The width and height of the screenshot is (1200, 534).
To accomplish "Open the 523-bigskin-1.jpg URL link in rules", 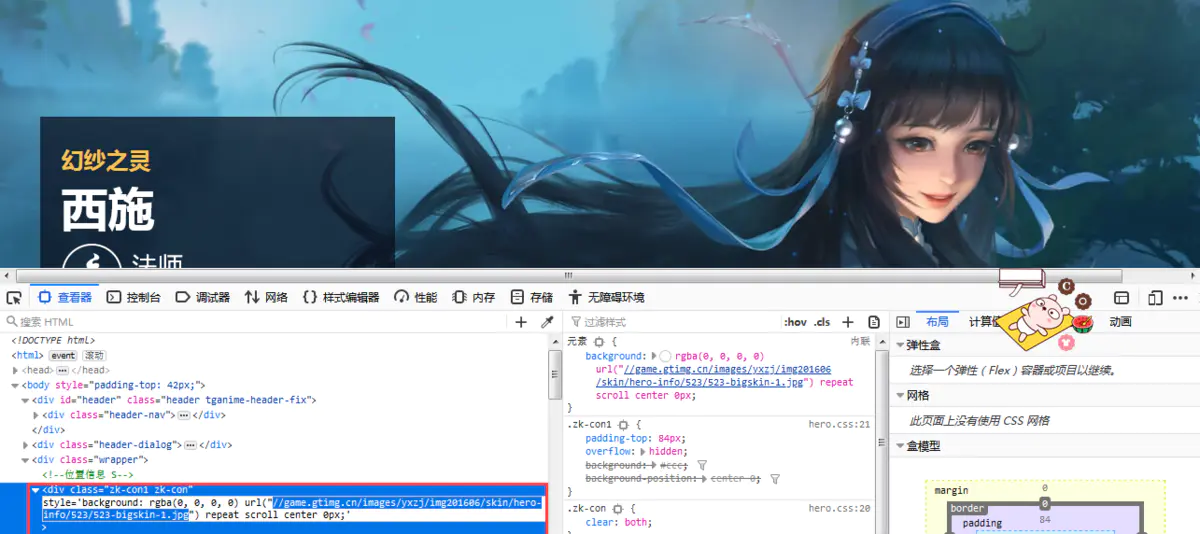I will [x=713, y=376].
